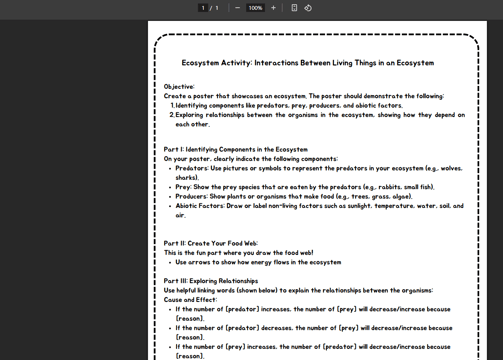Edit the current page number field
Image resolution: width=503 pixels, height=360 pixels.
tap(203, 8)
